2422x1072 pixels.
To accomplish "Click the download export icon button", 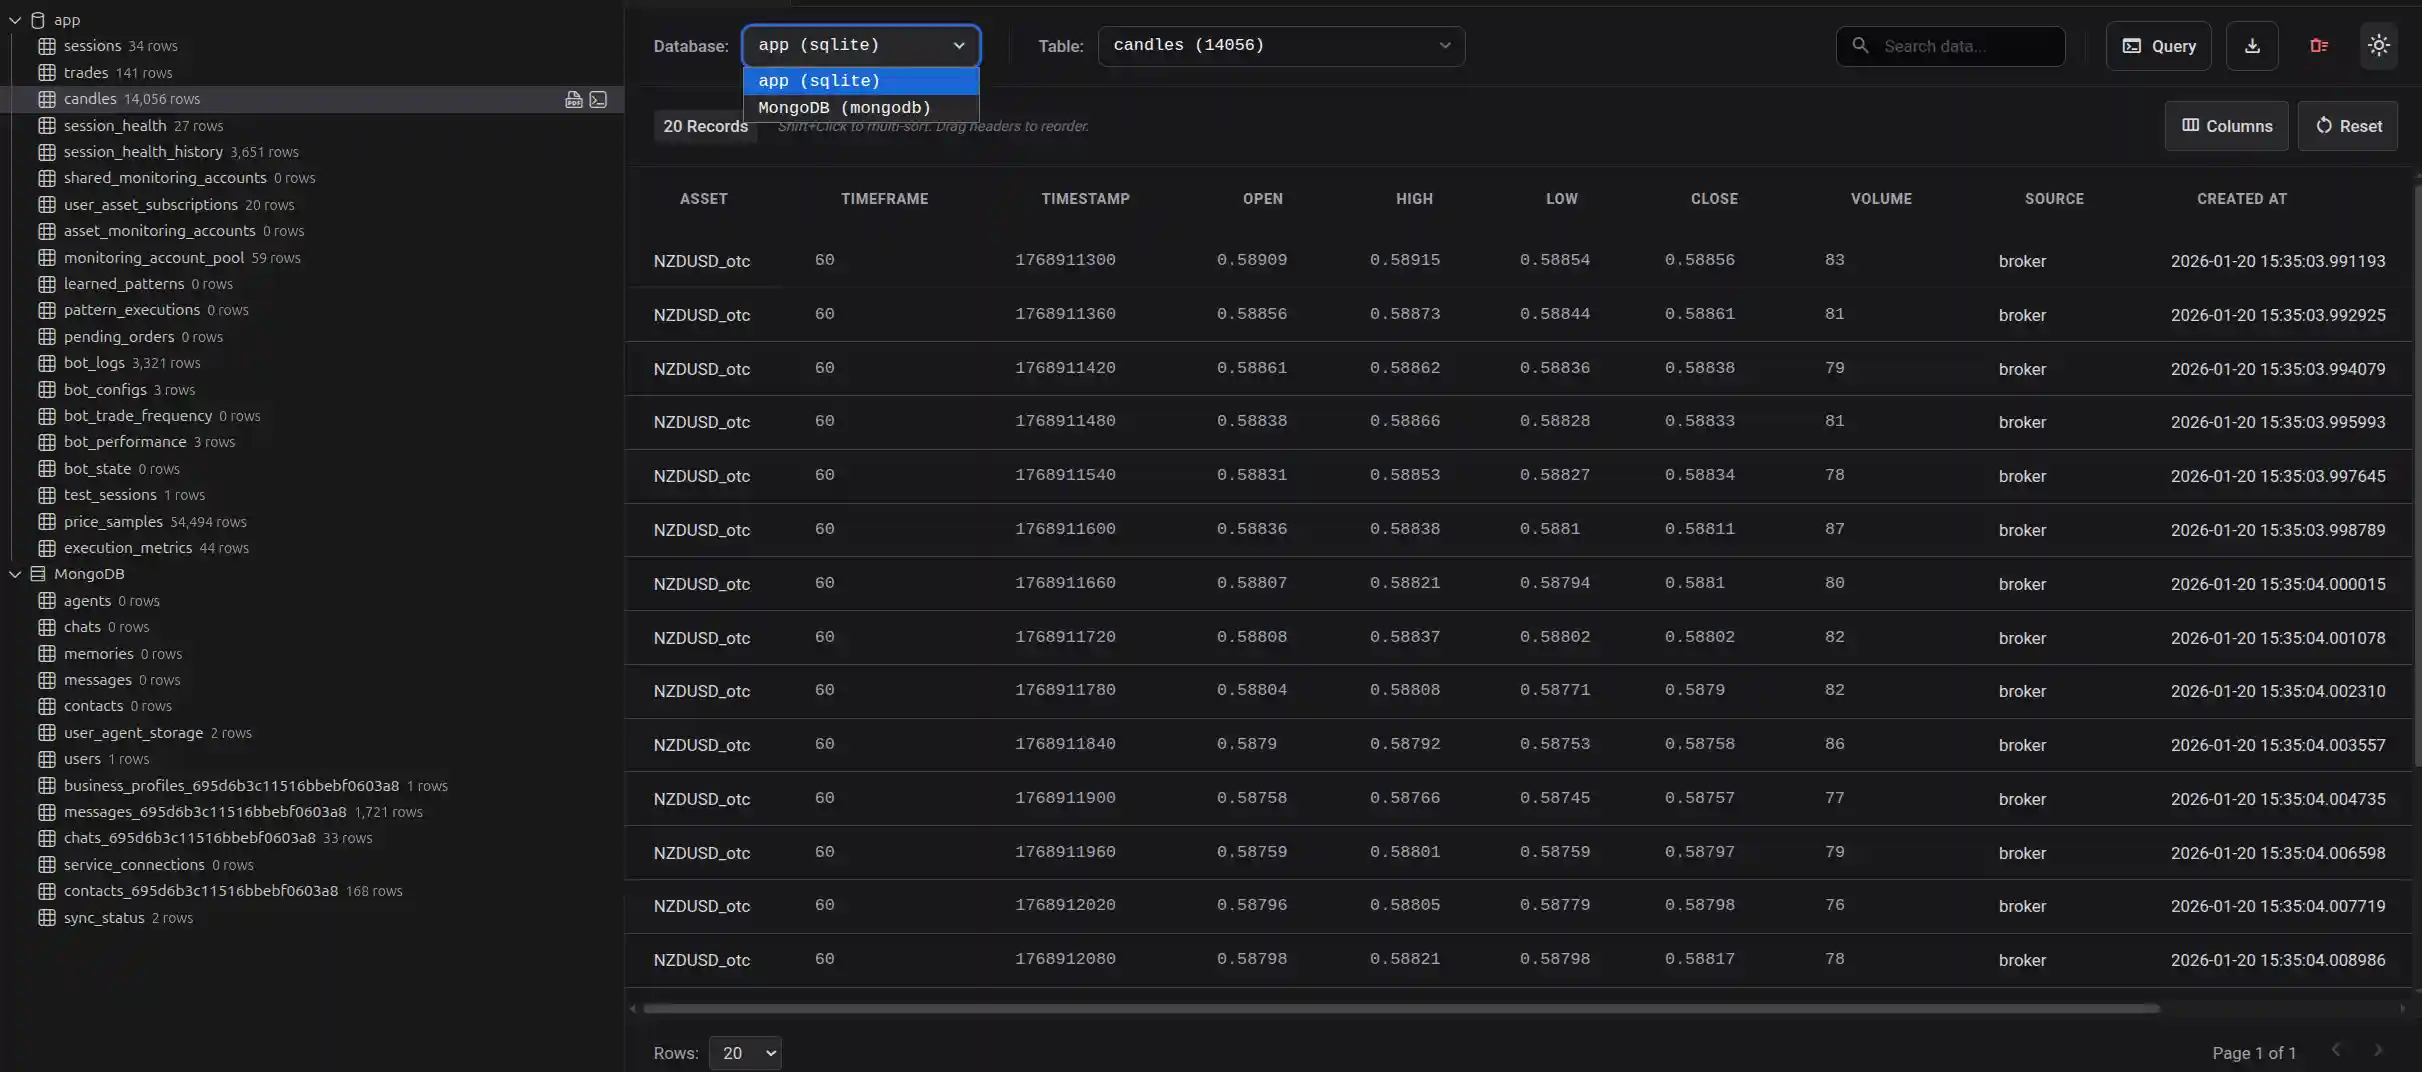I will (2251, 46).
